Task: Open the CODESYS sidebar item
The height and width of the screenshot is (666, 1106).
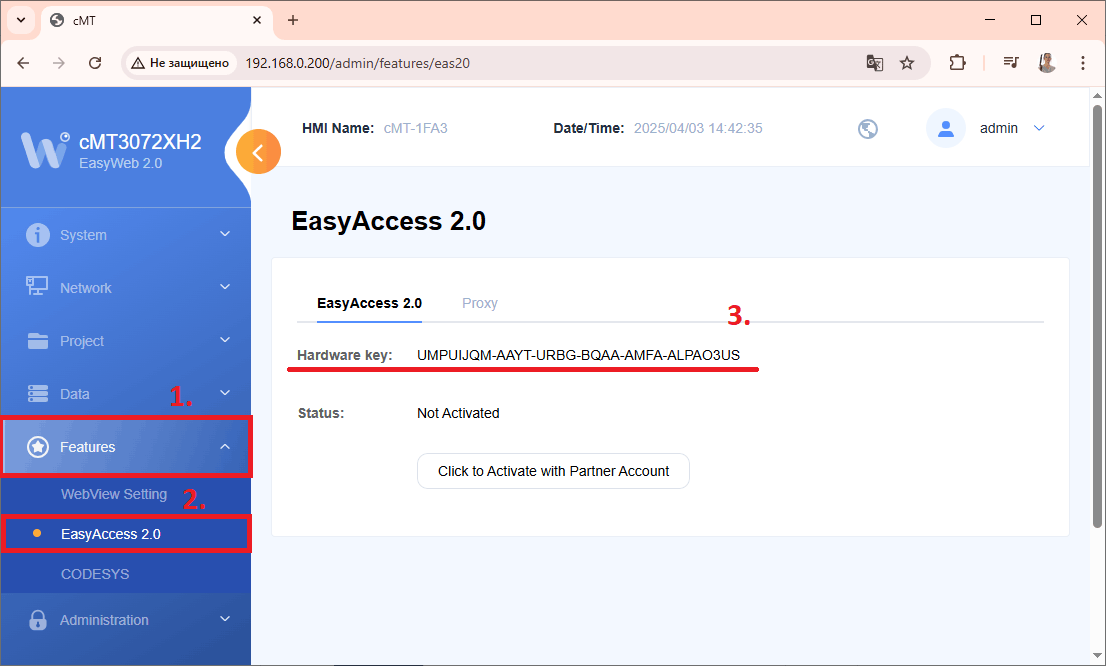Action: [x=95, y=574]
